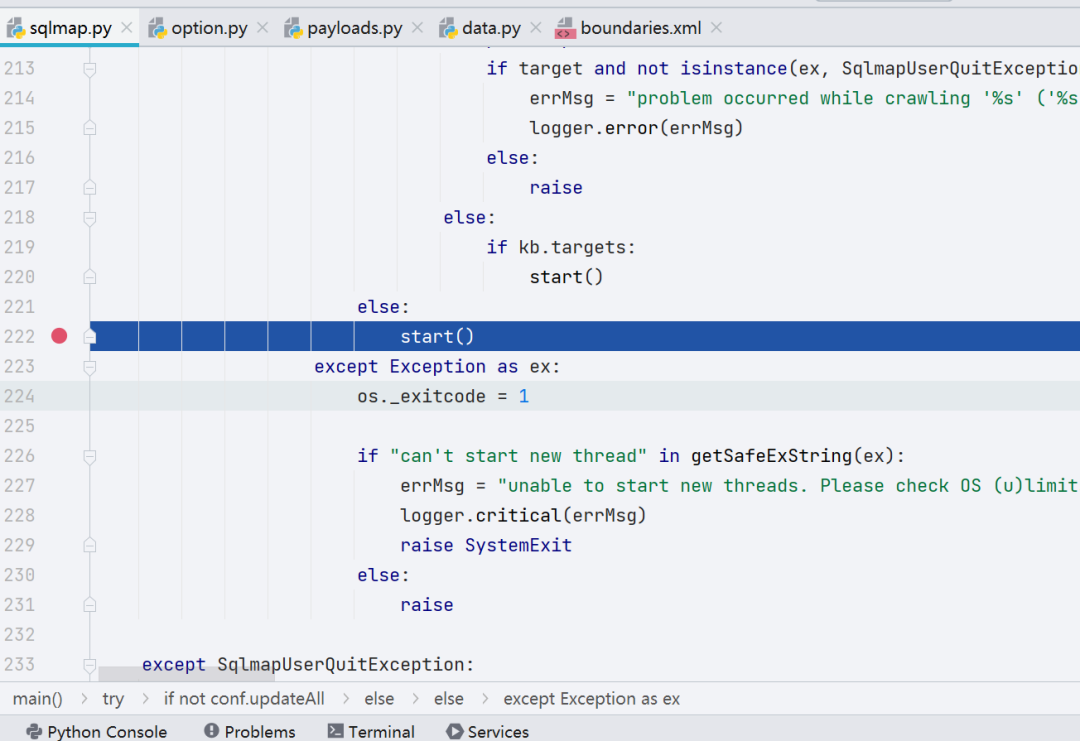Viewport: 1080px width, 741px height.
Task: Collapse the except block at line 223
Action: point(90,367)
